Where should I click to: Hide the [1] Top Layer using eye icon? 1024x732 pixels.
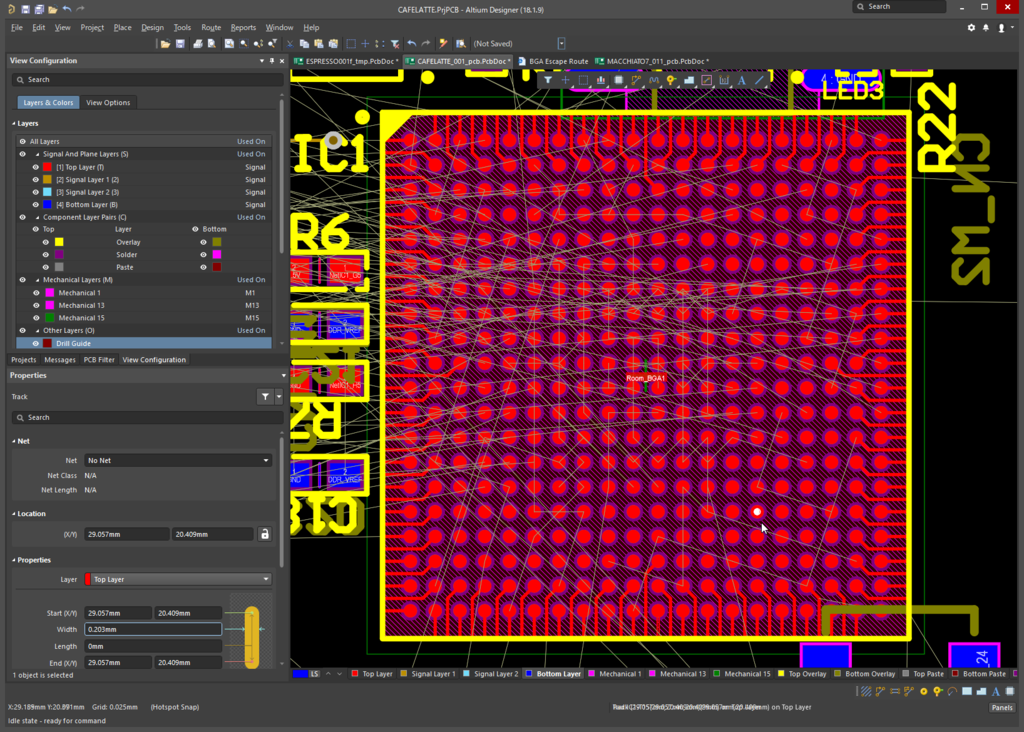[x=35, y=167]
